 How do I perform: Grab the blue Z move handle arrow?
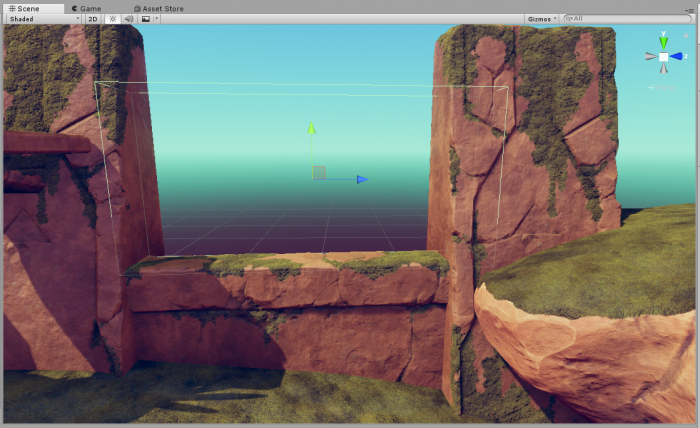coord(362,180)
